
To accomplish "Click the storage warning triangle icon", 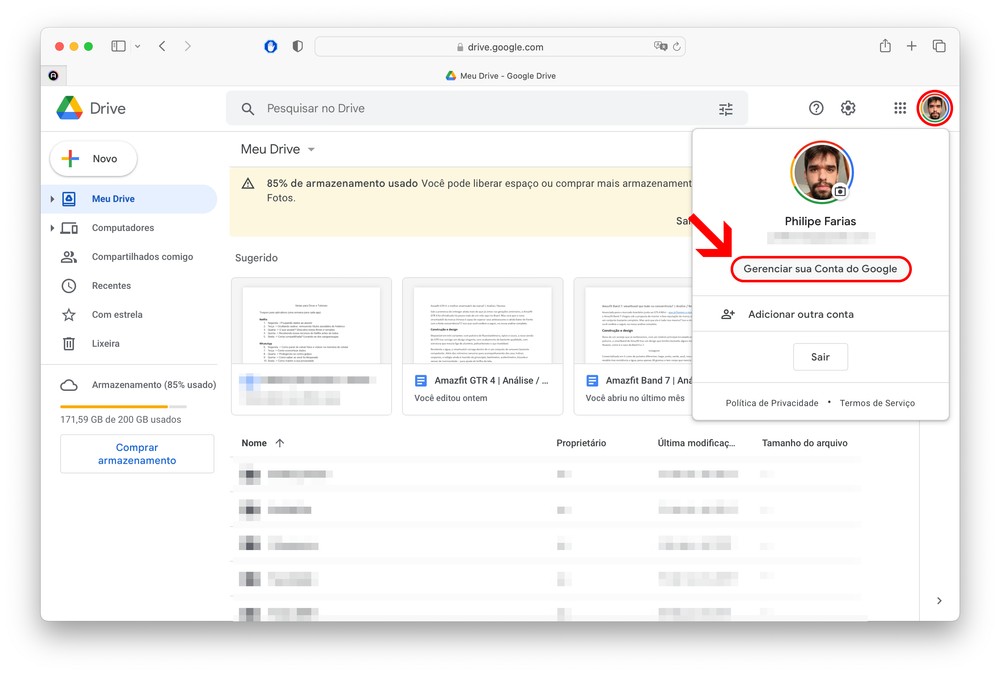I will click(248, 184).
